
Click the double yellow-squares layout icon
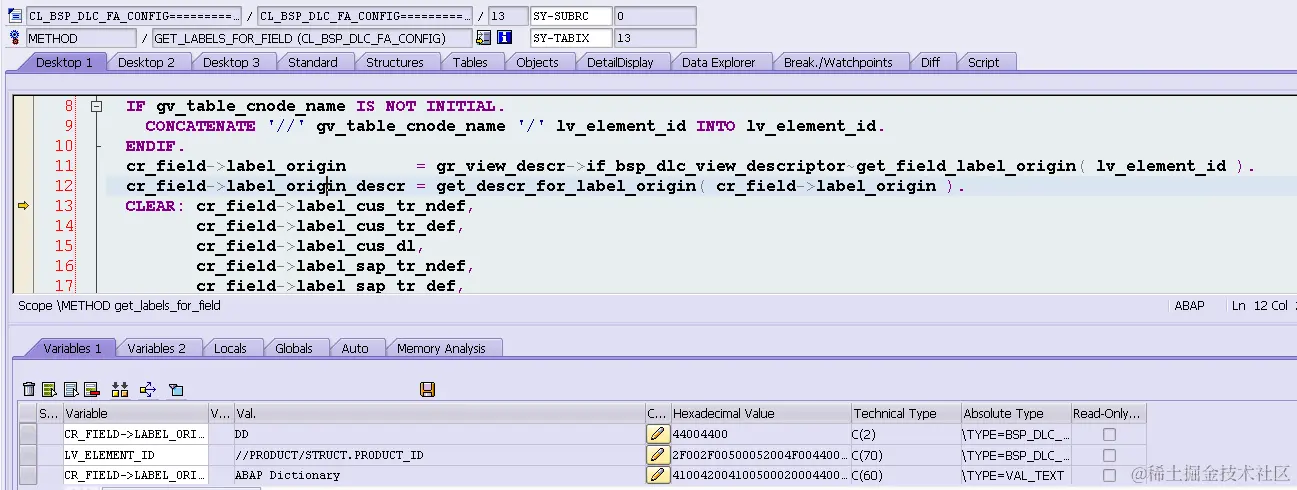[x=120, y=389]
